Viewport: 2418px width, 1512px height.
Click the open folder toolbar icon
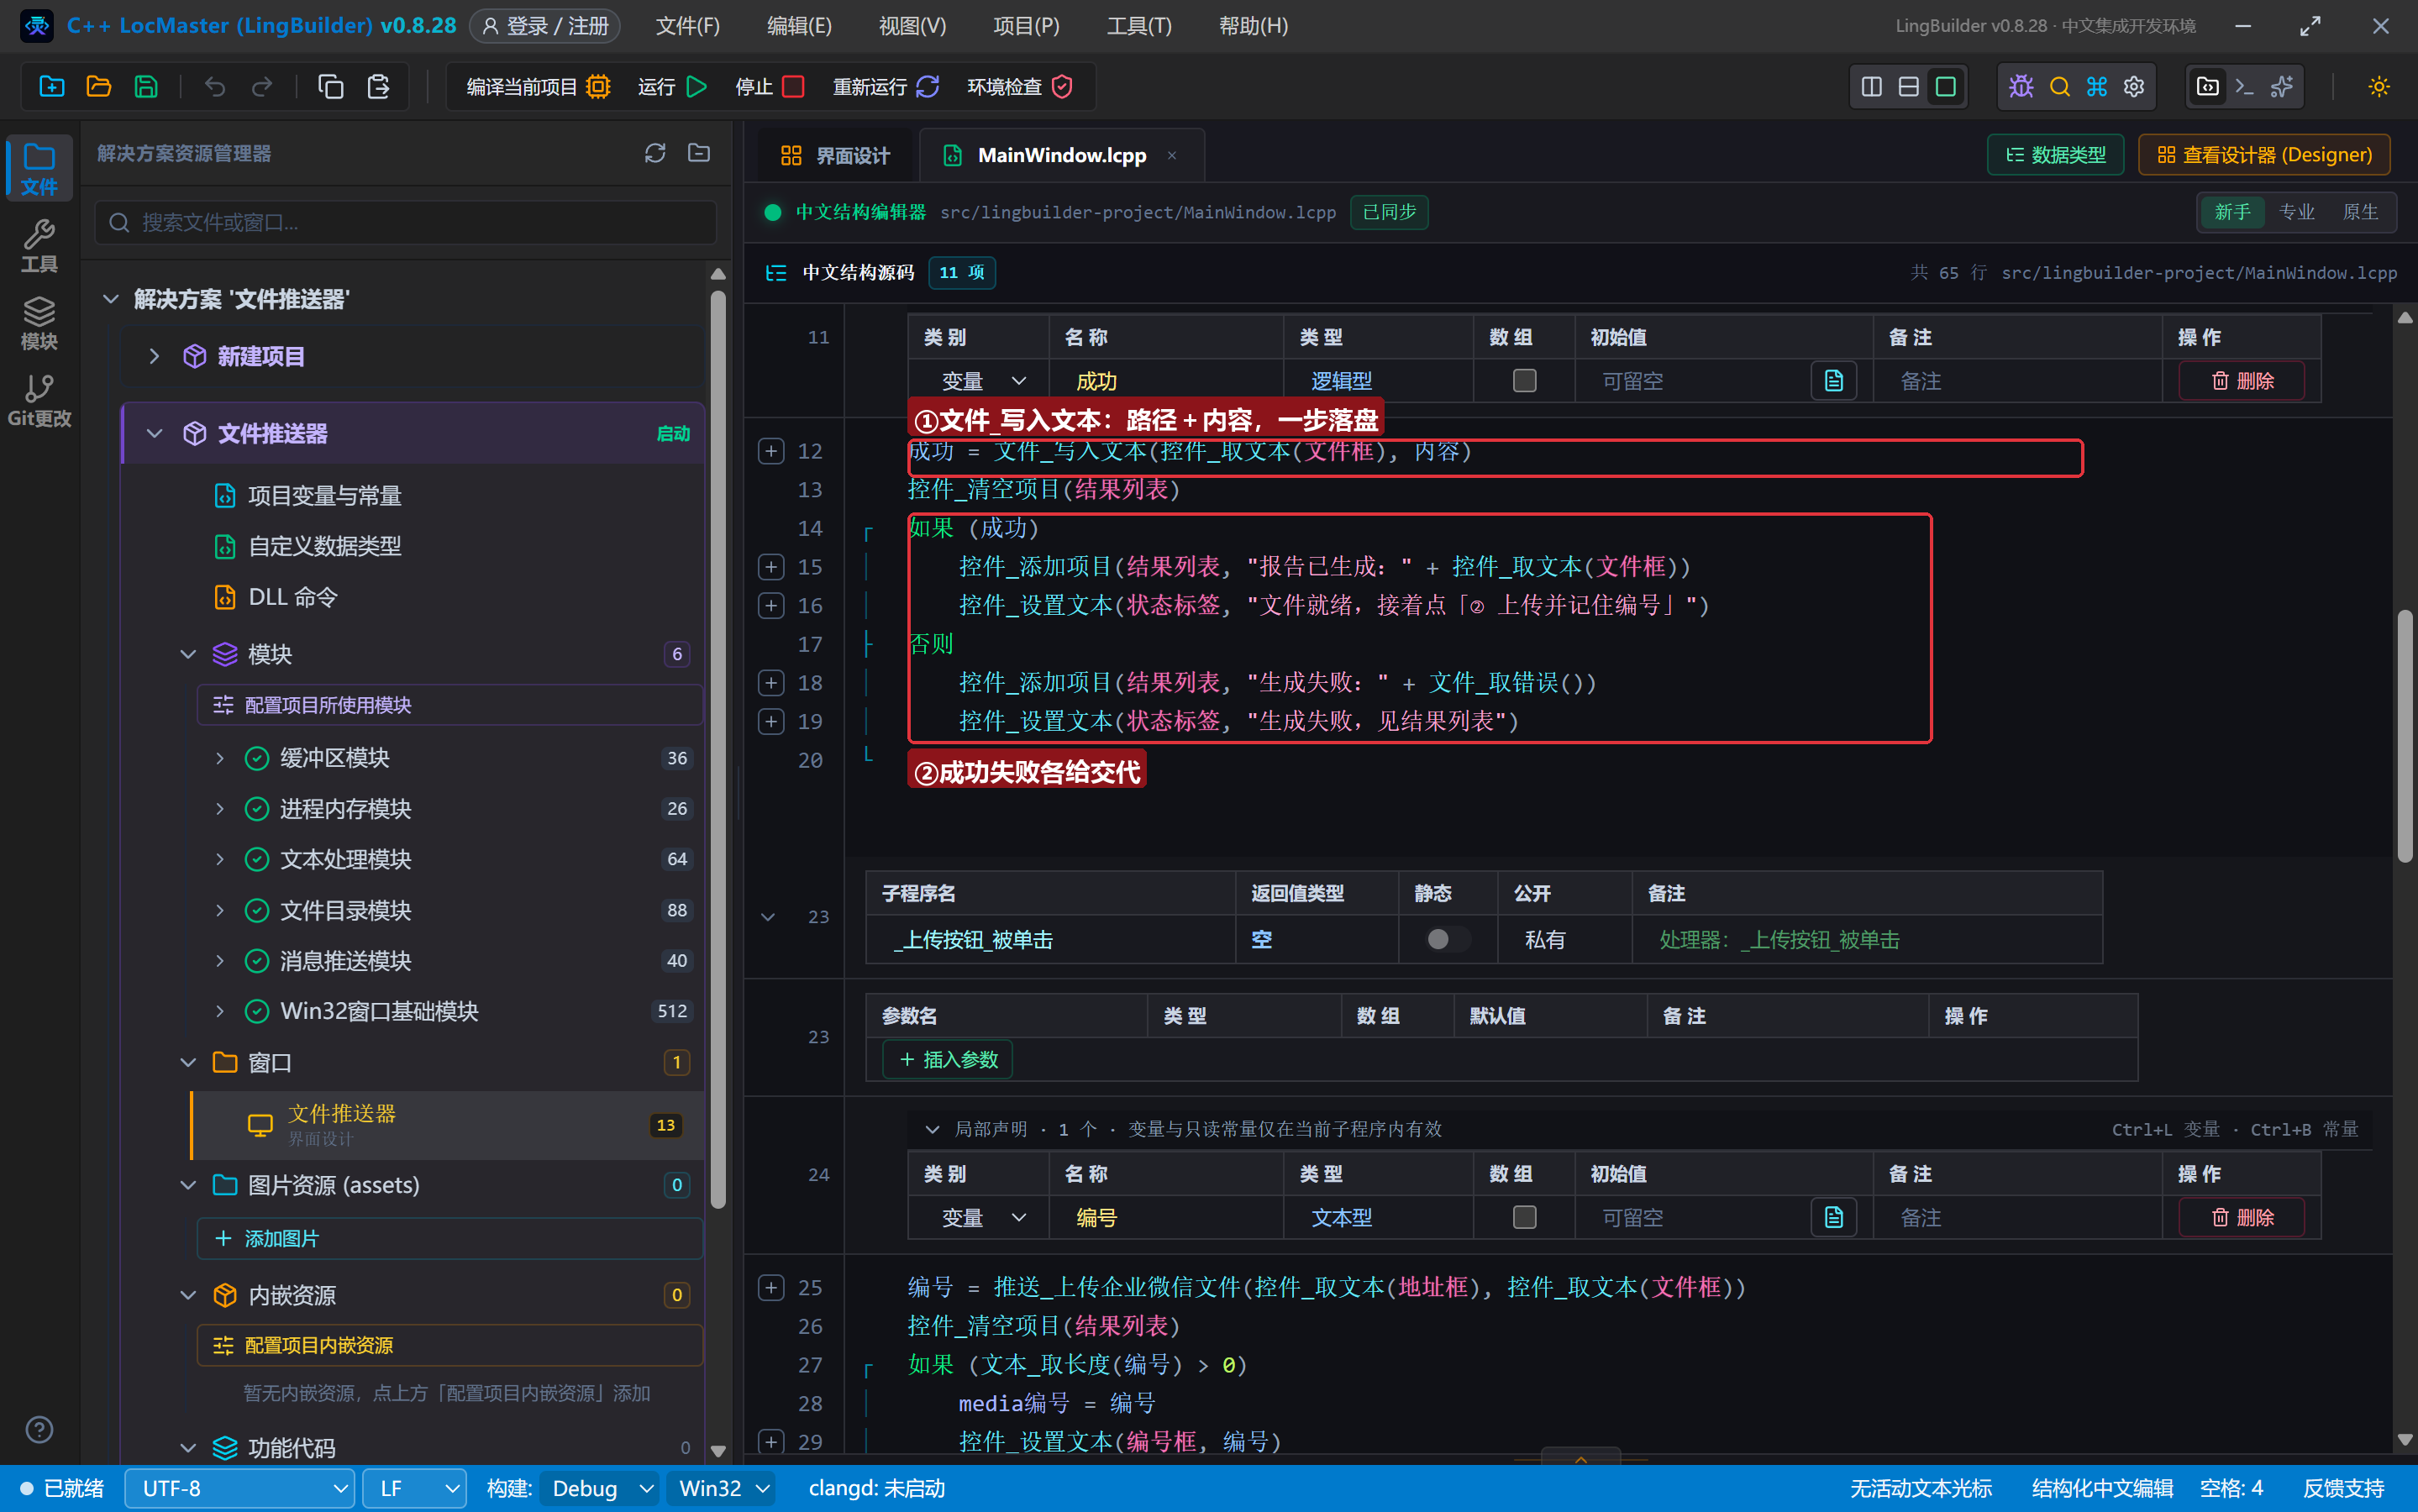point(98,87)
